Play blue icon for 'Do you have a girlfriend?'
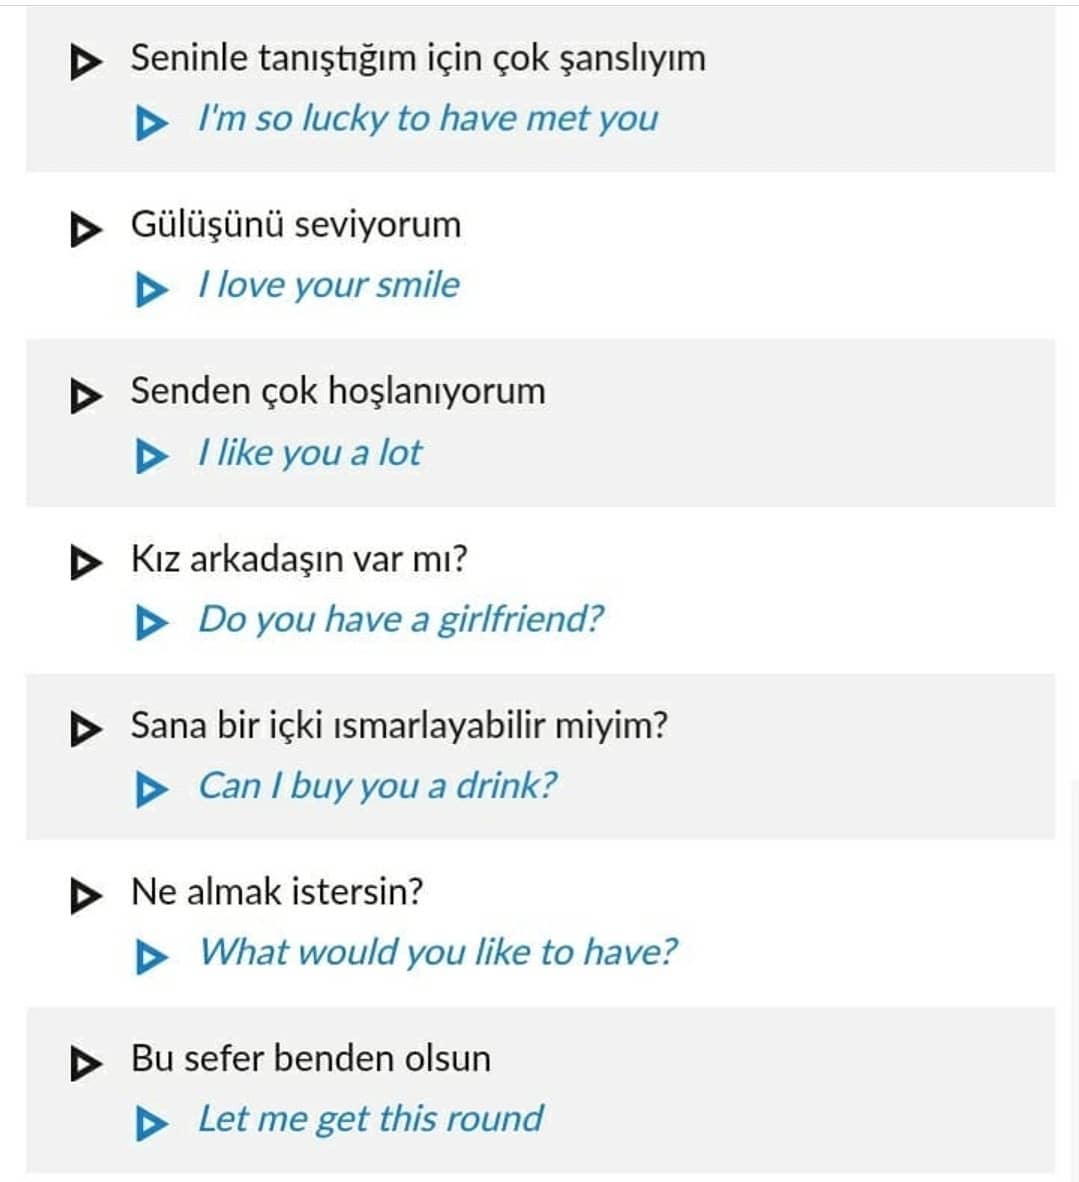This screenshot has height=1182, width=1079. coord(152,623)
